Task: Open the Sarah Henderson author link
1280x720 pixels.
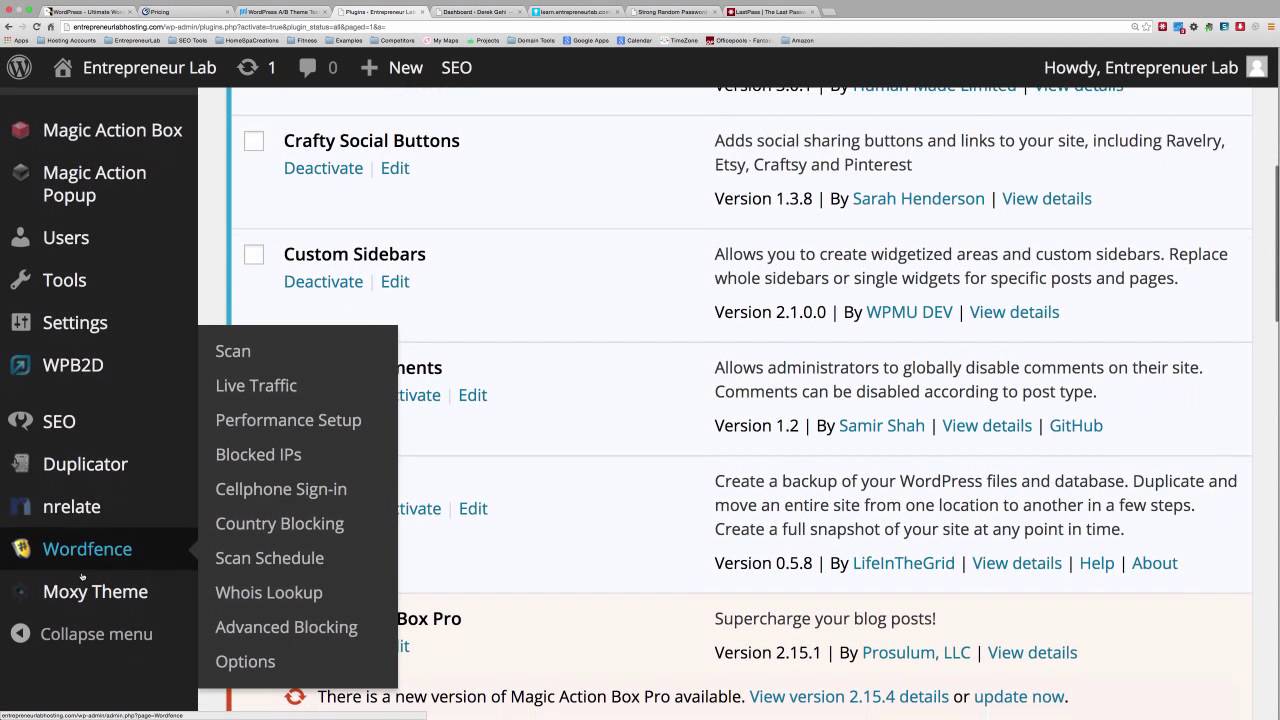Action: click(x=918, y=198)
